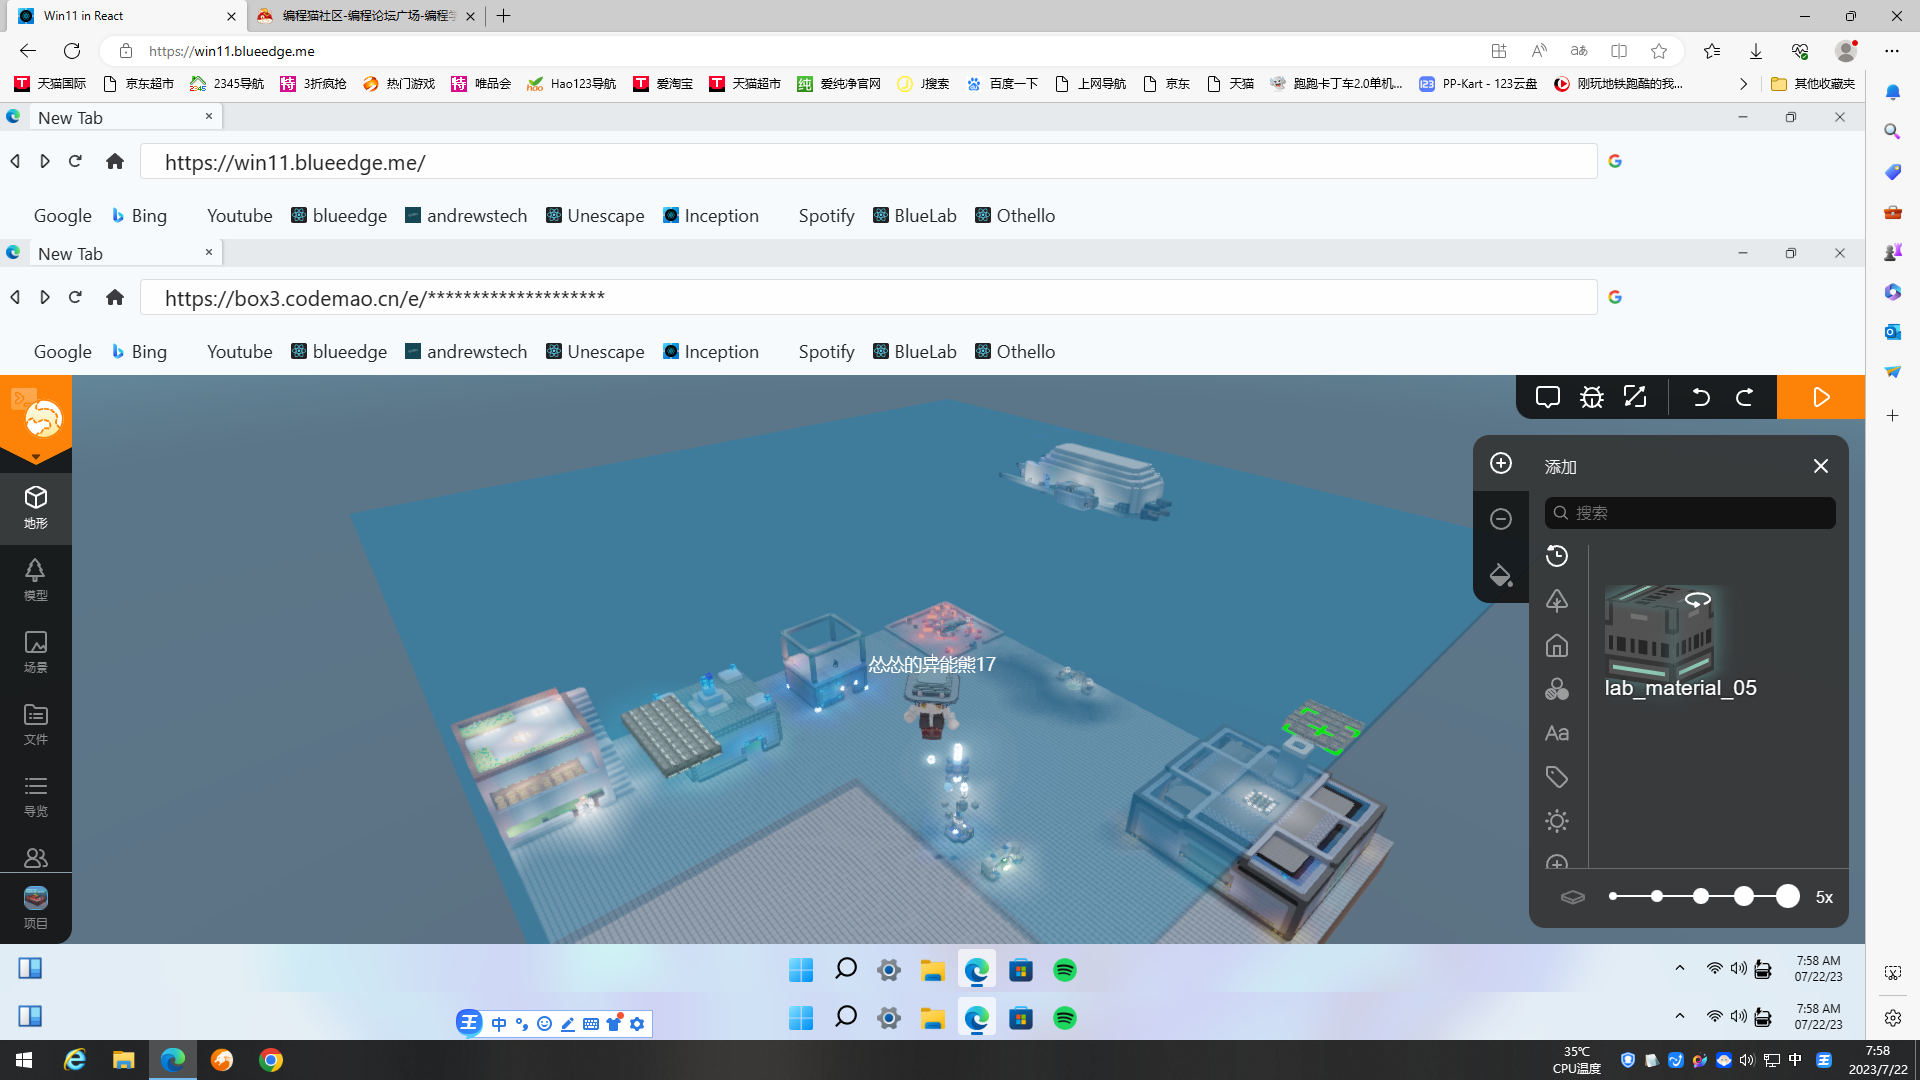Select the add-block plus mode
The image size is (1920, 1080).
click(x=1501, y=463)
